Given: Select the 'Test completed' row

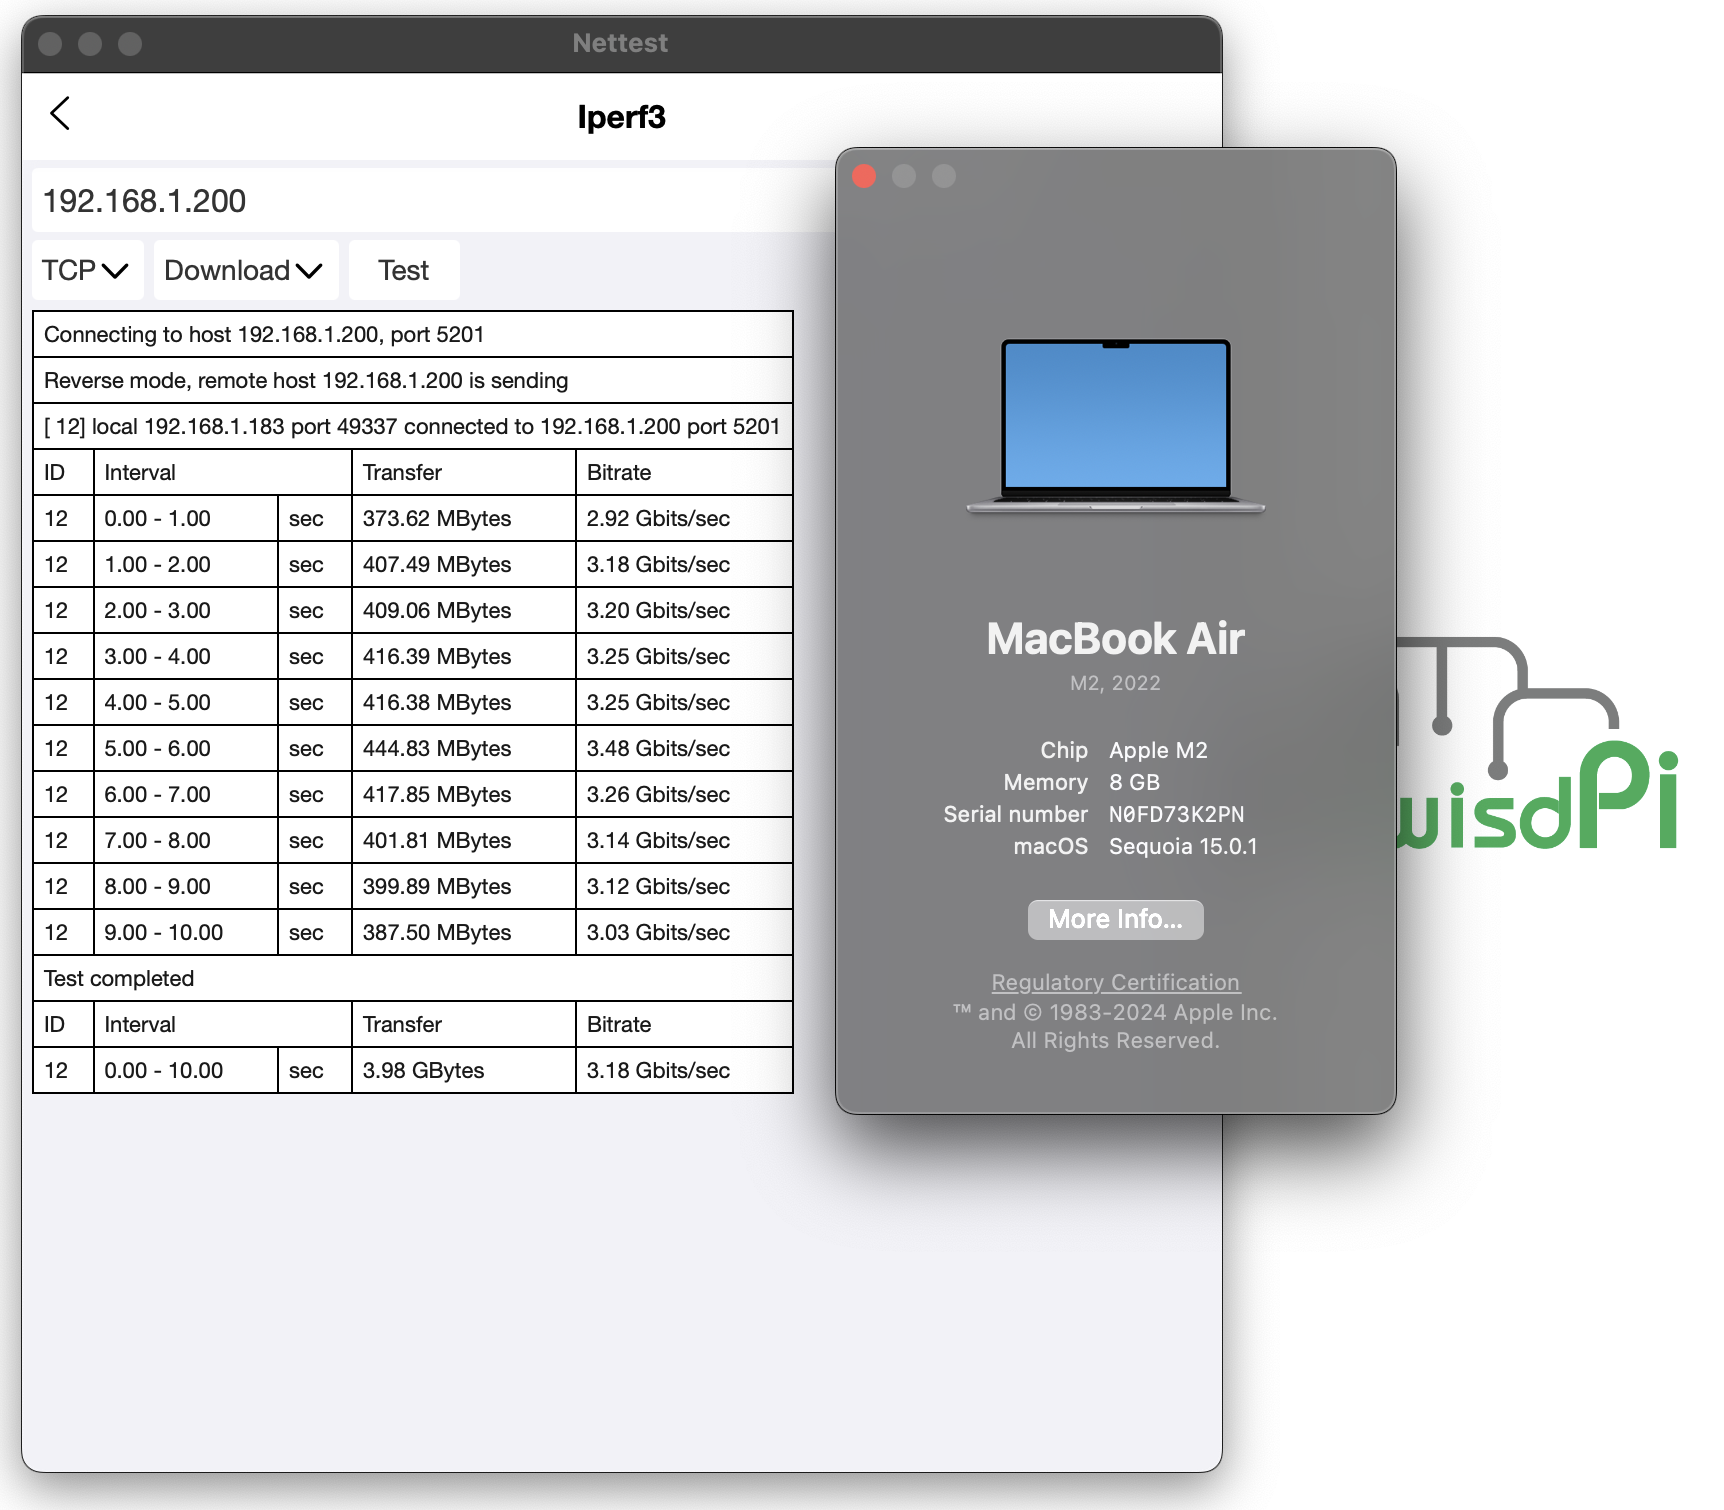Looking at the screenshot, I should (x=413, y=978).
